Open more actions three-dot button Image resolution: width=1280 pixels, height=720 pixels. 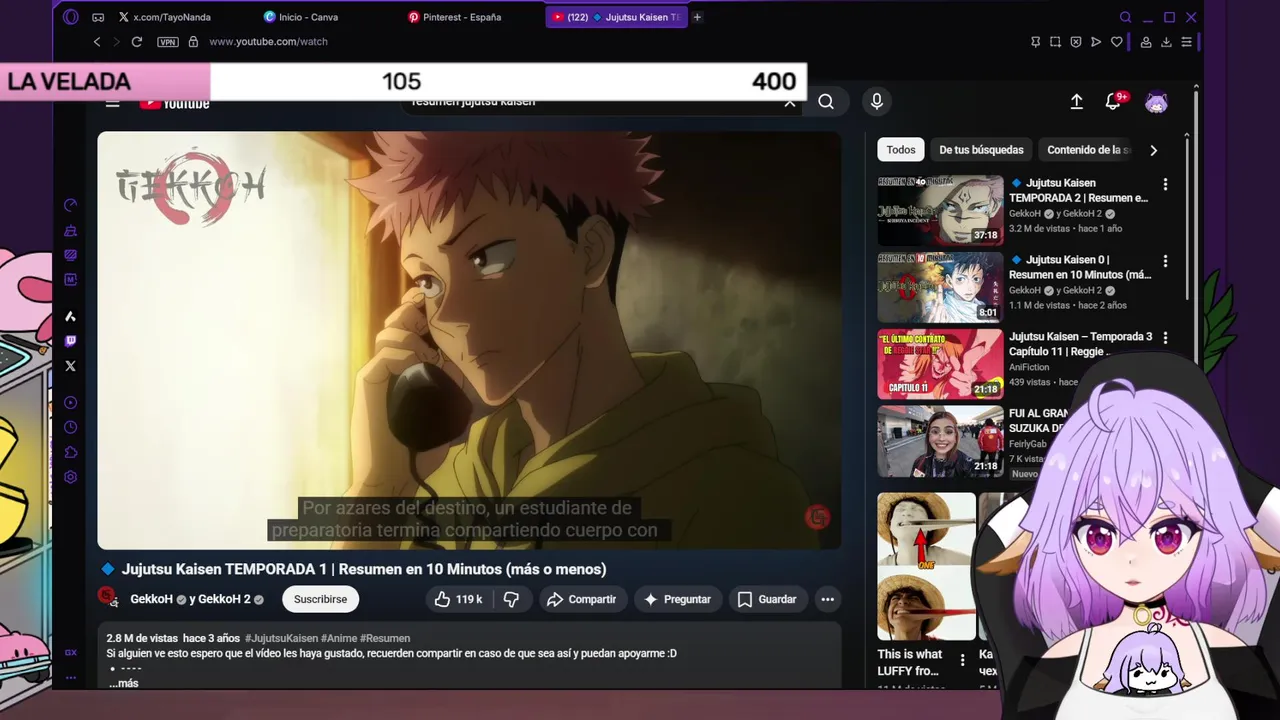click(827, 599)
